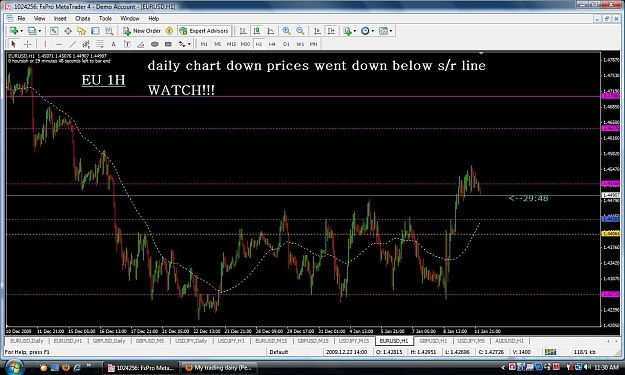The width and height of the screenshot is (625, 375).
Task: Click the 11:30 AM system clock
Action: [606, 367]
